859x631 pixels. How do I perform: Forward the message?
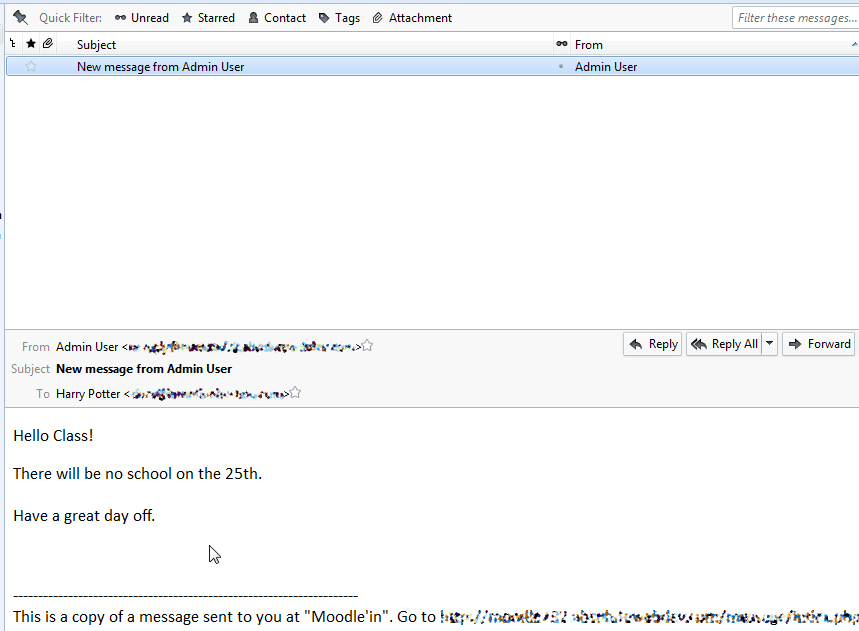coord(818,344)
